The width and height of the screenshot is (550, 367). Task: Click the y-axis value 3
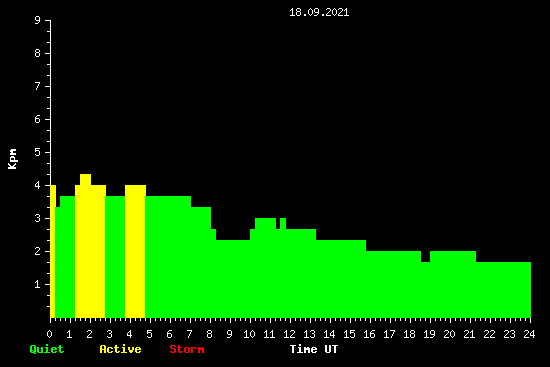click(x=38, y=218)
